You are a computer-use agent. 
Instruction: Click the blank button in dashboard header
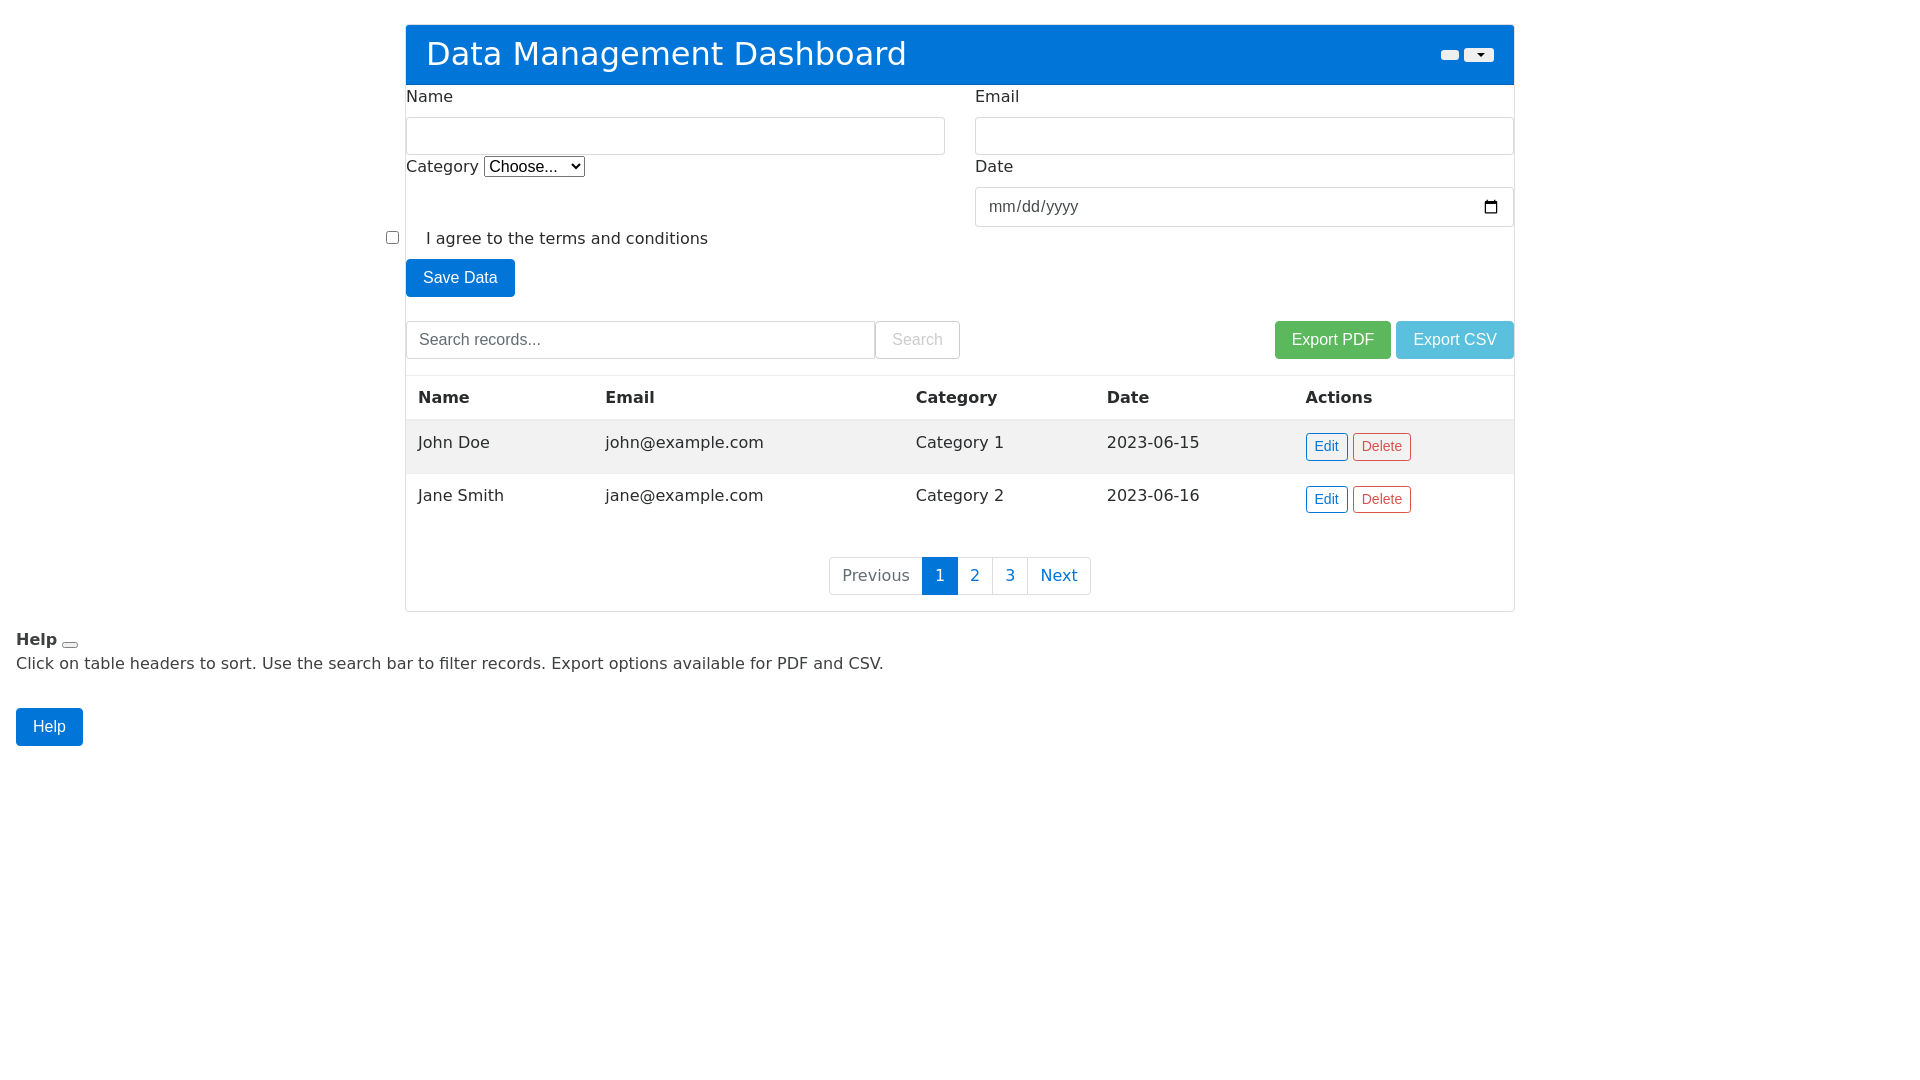pos(1449,55)
